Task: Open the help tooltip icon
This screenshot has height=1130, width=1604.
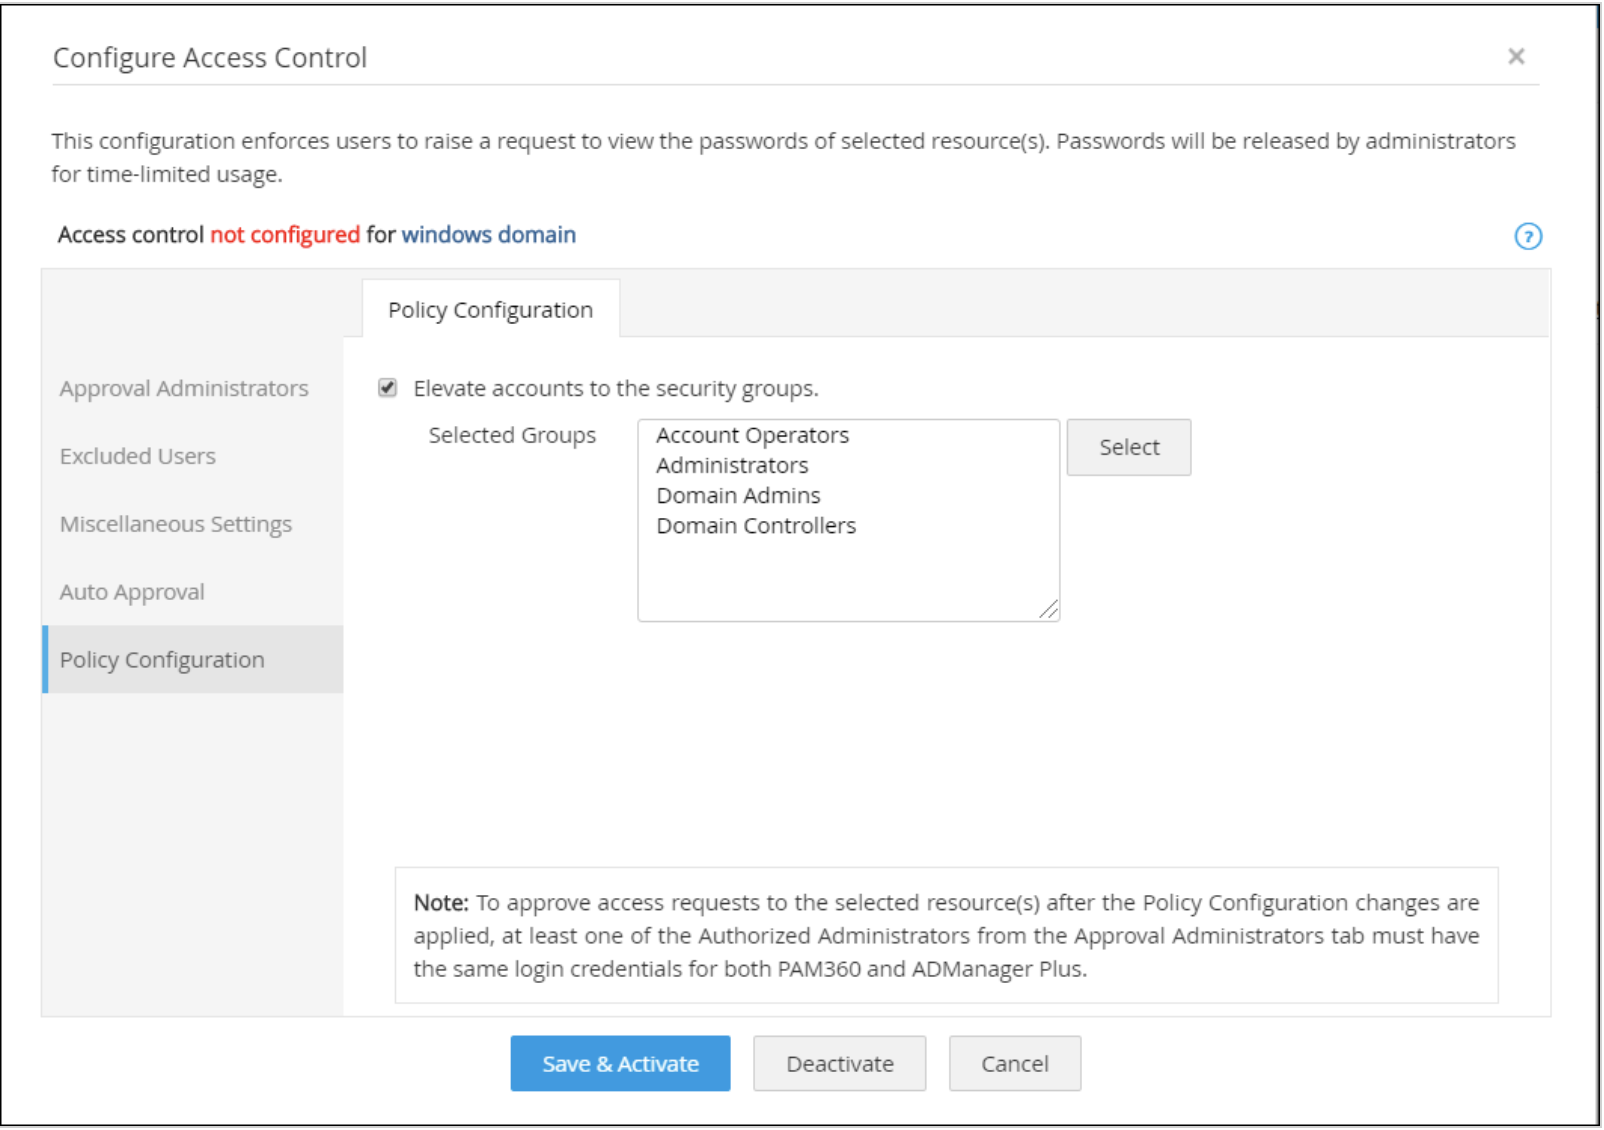Action: tap(1528, 236)
